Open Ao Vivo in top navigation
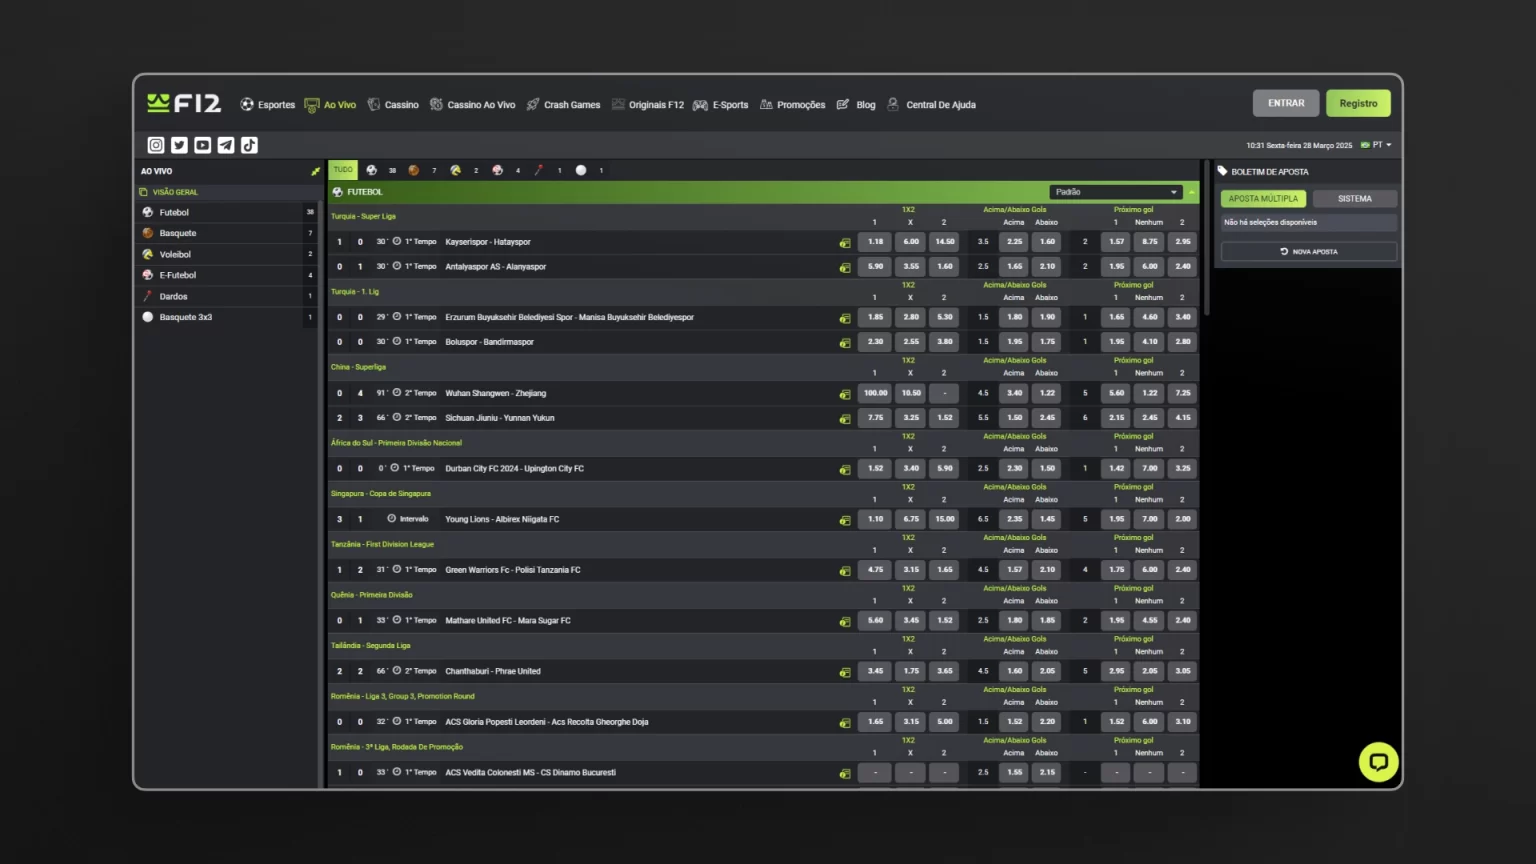 click(x=330, y=104)
